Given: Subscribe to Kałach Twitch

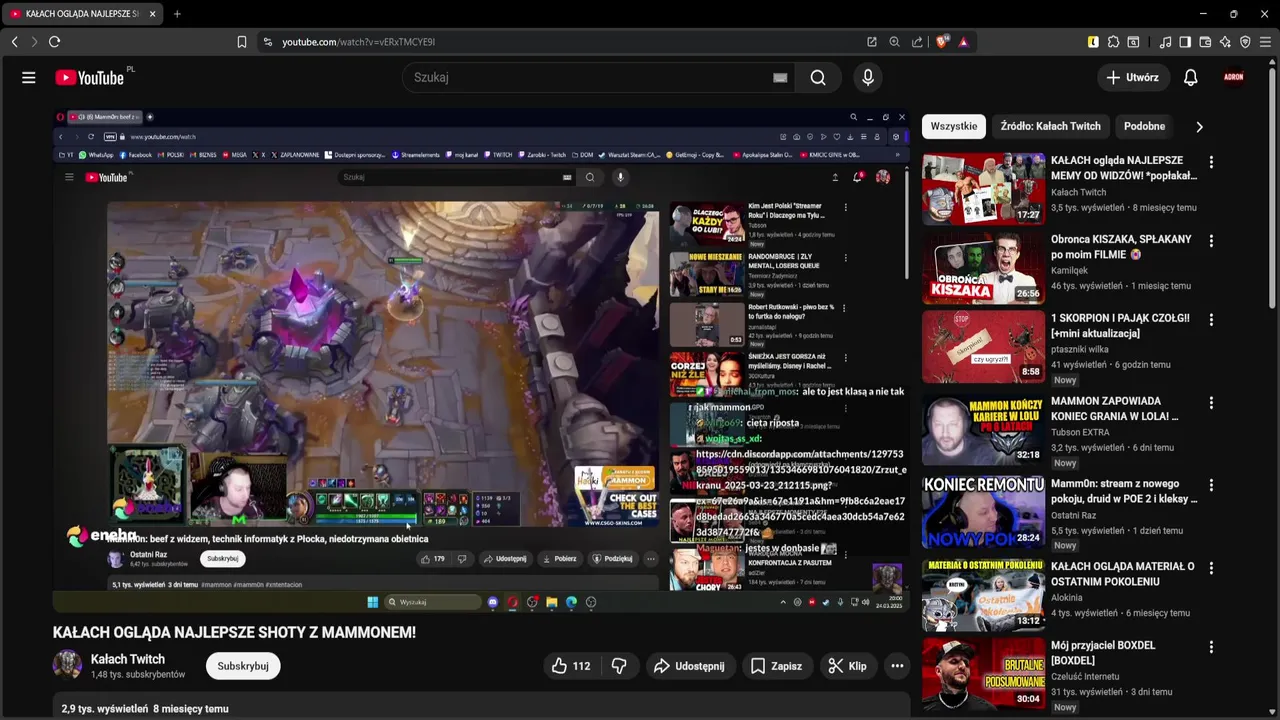Looking at the screenshot, I should pyautogui.click(x=243, y=666).
